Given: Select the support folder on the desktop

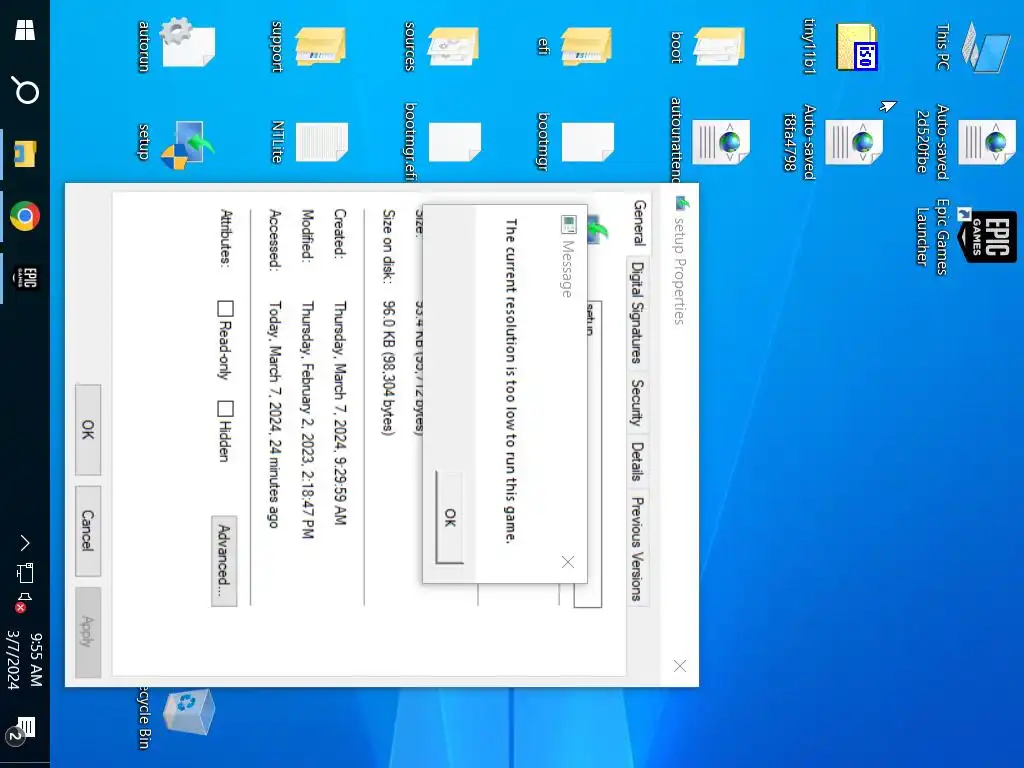Looking at the screenshot, I should (x=308, y=46).
